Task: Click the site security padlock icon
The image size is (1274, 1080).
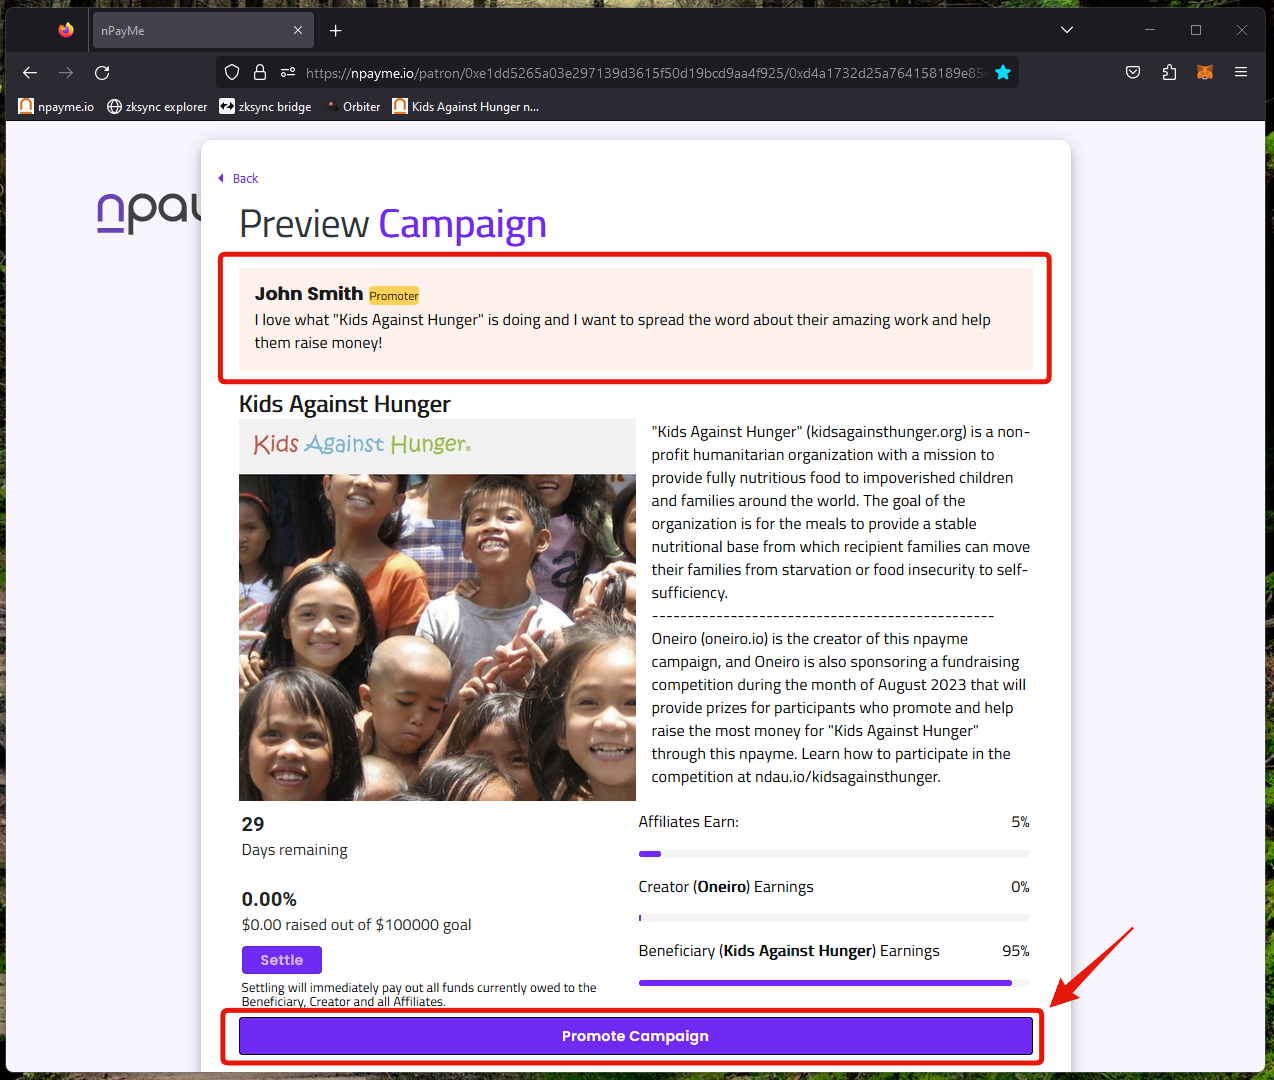Action: (x=260, y=72)
